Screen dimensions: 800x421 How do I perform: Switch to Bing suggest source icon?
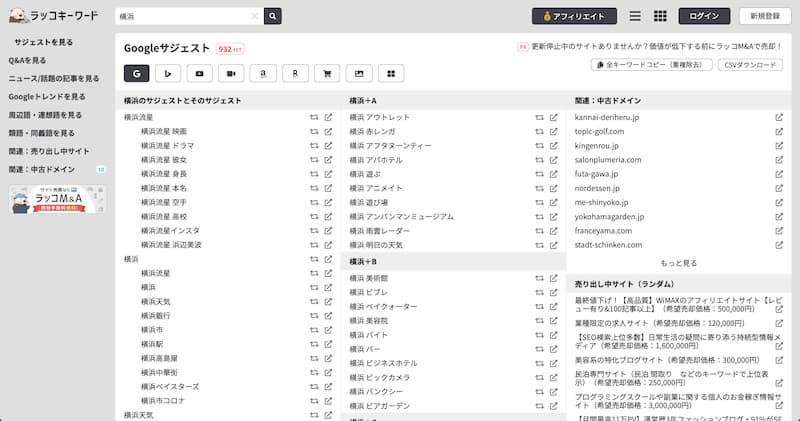(168, 73)
